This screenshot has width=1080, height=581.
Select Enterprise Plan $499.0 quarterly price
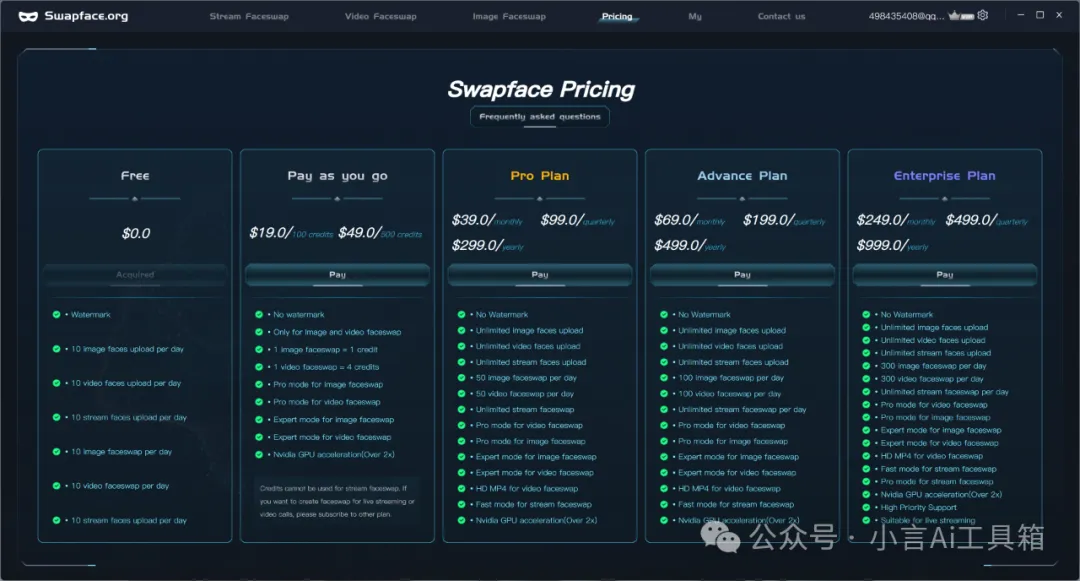point(986,220)
